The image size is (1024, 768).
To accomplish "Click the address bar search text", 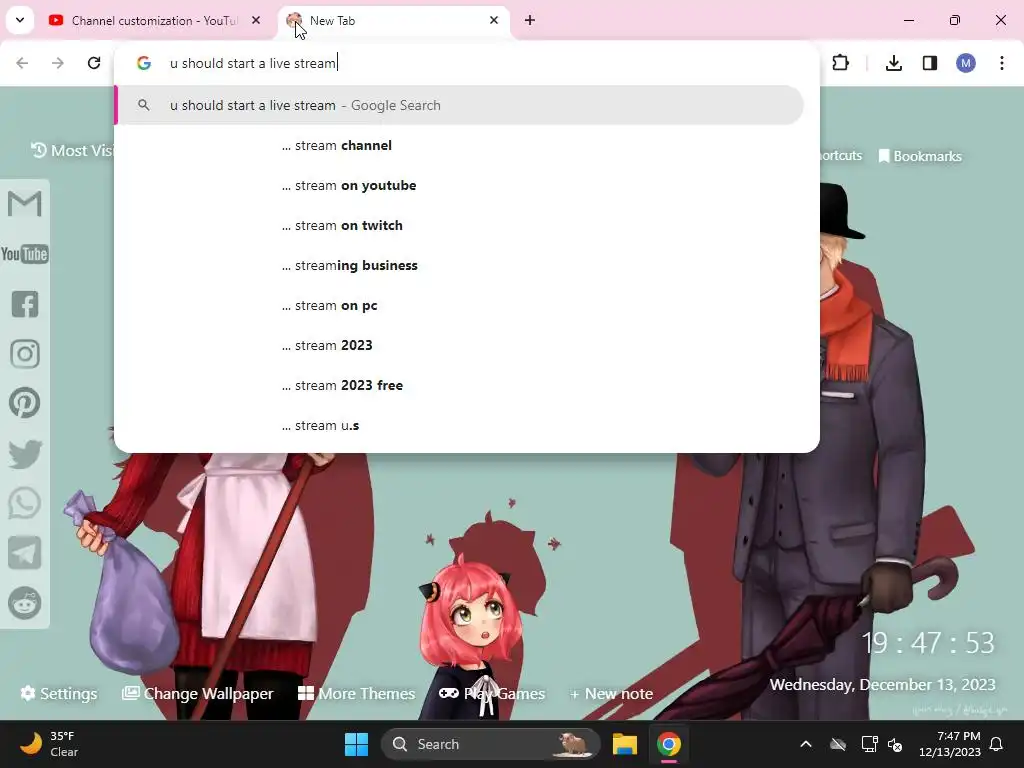I will click(253, 63).
